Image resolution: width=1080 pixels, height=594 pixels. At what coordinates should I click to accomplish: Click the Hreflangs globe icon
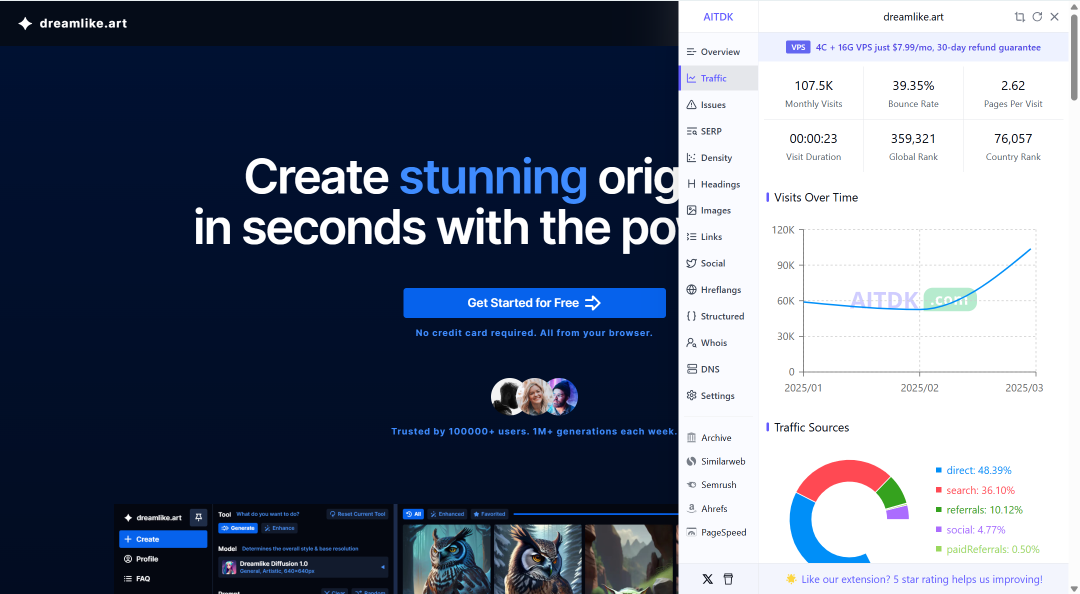point(692,289)
